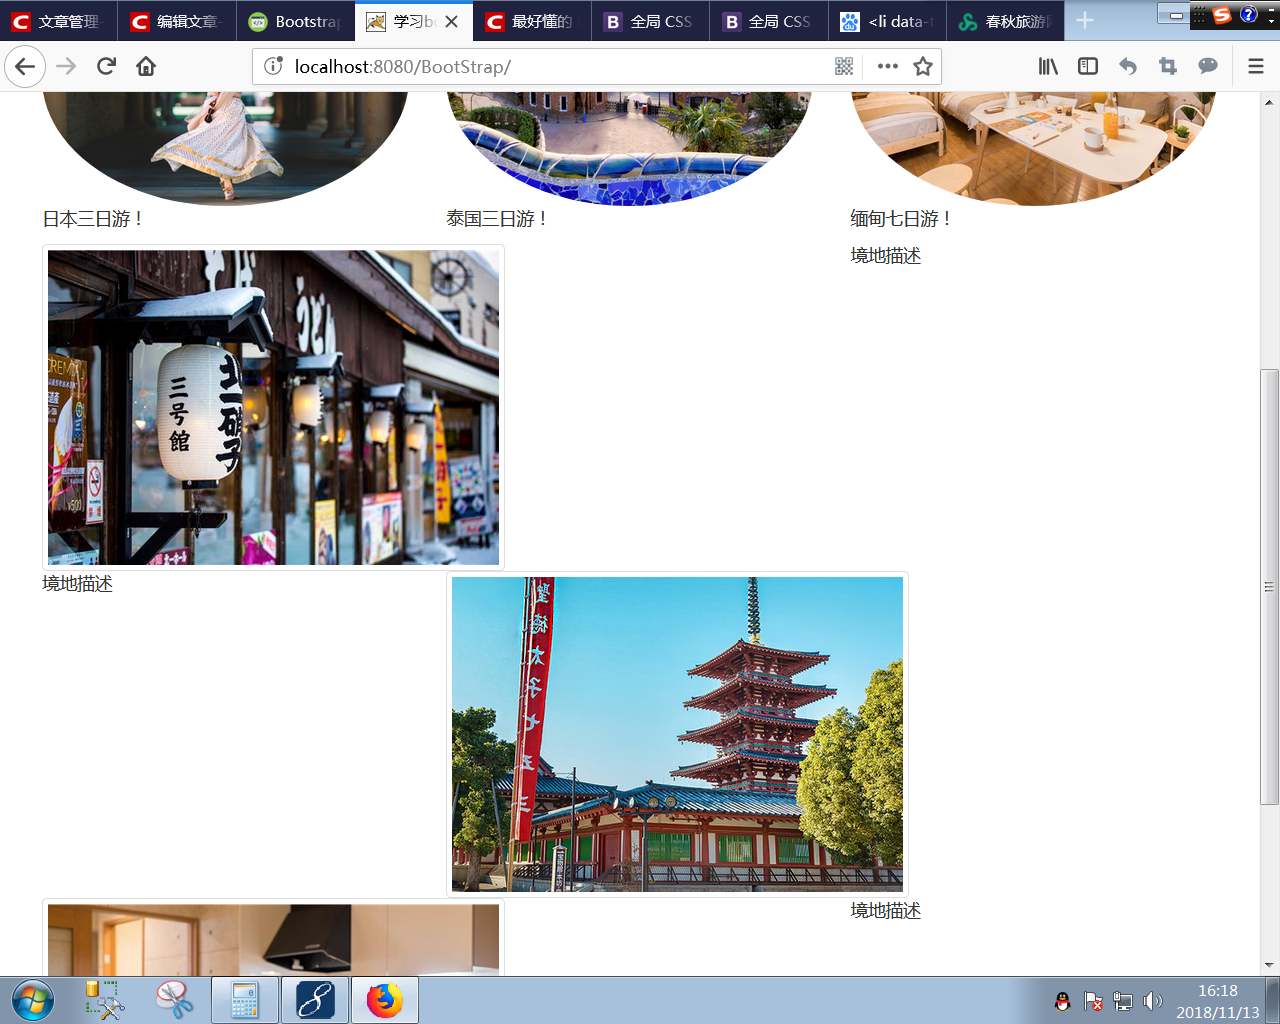
Task: Click the Japanese lantern street thumbnail
Action: coord(273,407)
